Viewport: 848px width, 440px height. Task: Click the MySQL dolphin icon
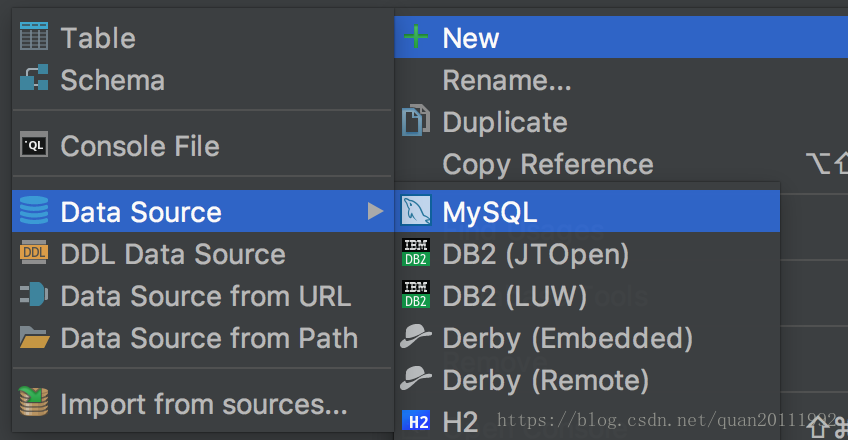click(415, 210)
